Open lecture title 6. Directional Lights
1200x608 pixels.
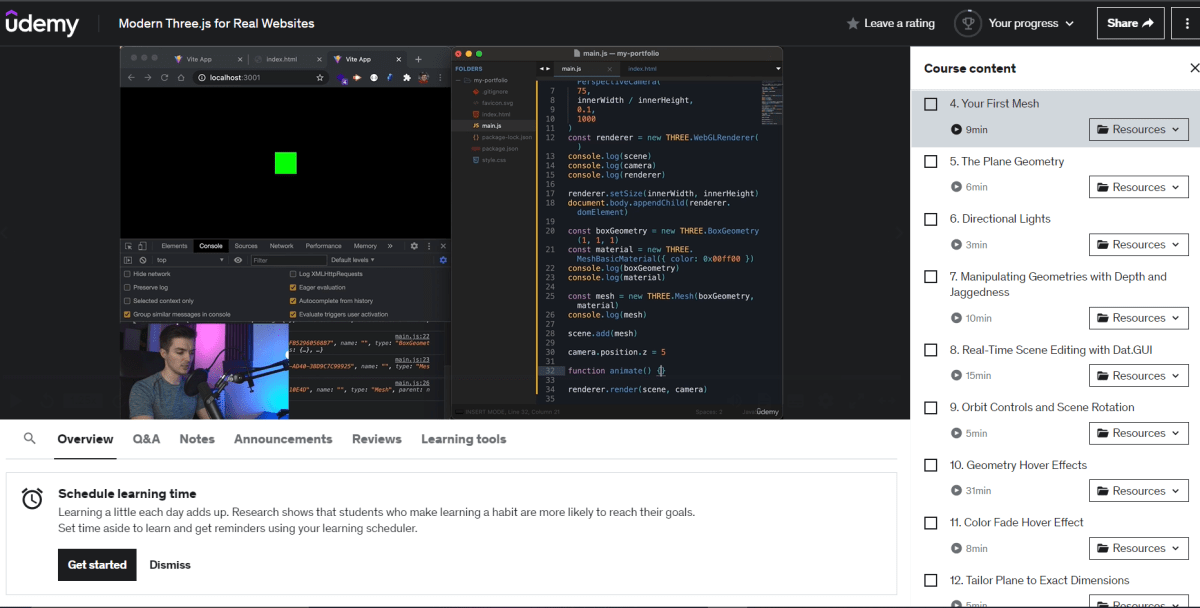[1000, 219]
